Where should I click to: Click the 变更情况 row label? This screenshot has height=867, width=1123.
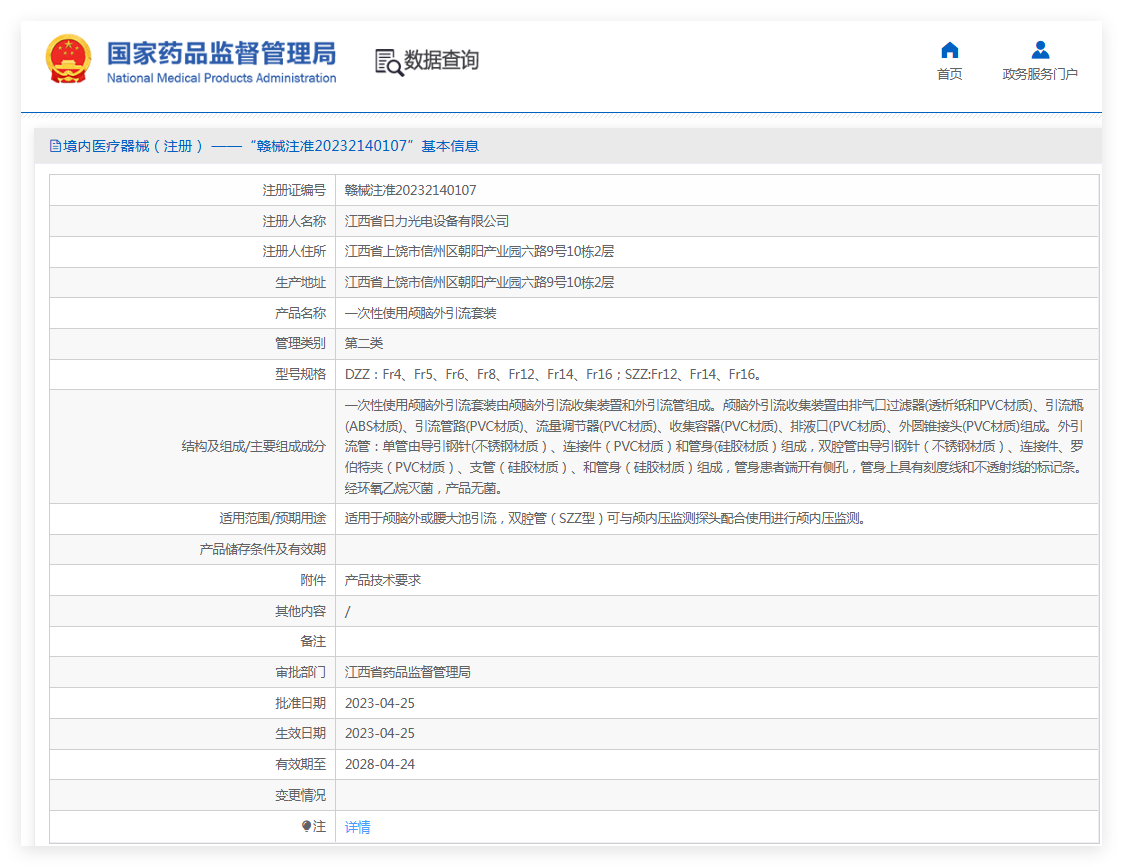point(300,795)
